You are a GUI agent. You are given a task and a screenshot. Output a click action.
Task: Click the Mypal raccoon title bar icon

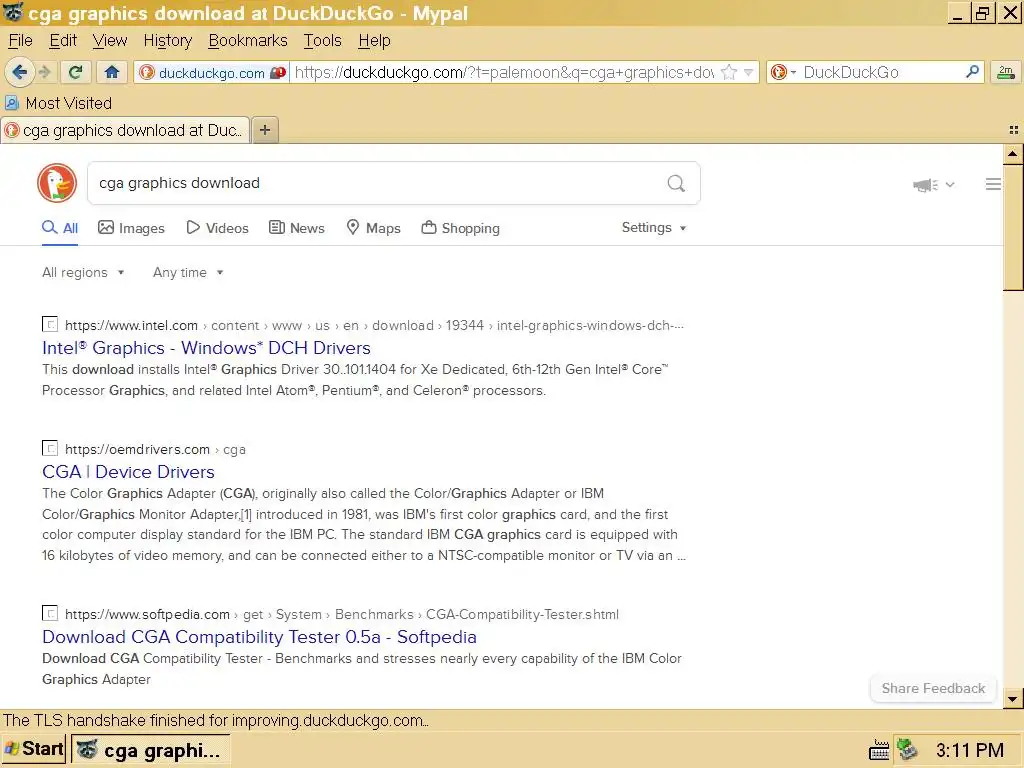13,12
